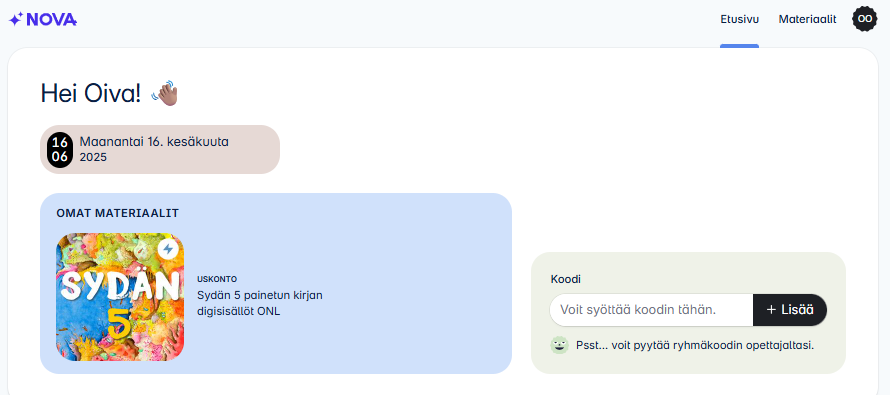The image size is (890, 395).
Task: Click the Psst ryhmäkoodin hint text
Action: point(695,345)
